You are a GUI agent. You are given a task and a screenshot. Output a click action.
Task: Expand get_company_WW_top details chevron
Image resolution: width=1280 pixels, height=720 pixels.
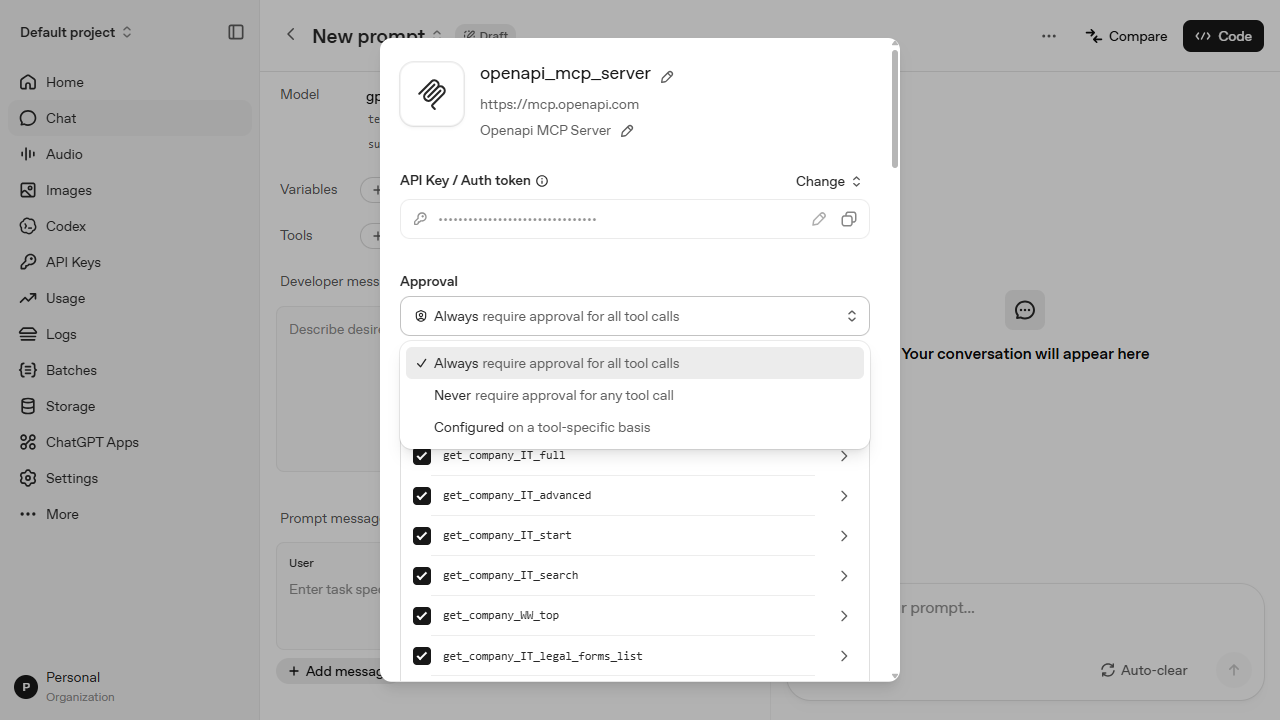pos(844,616)
